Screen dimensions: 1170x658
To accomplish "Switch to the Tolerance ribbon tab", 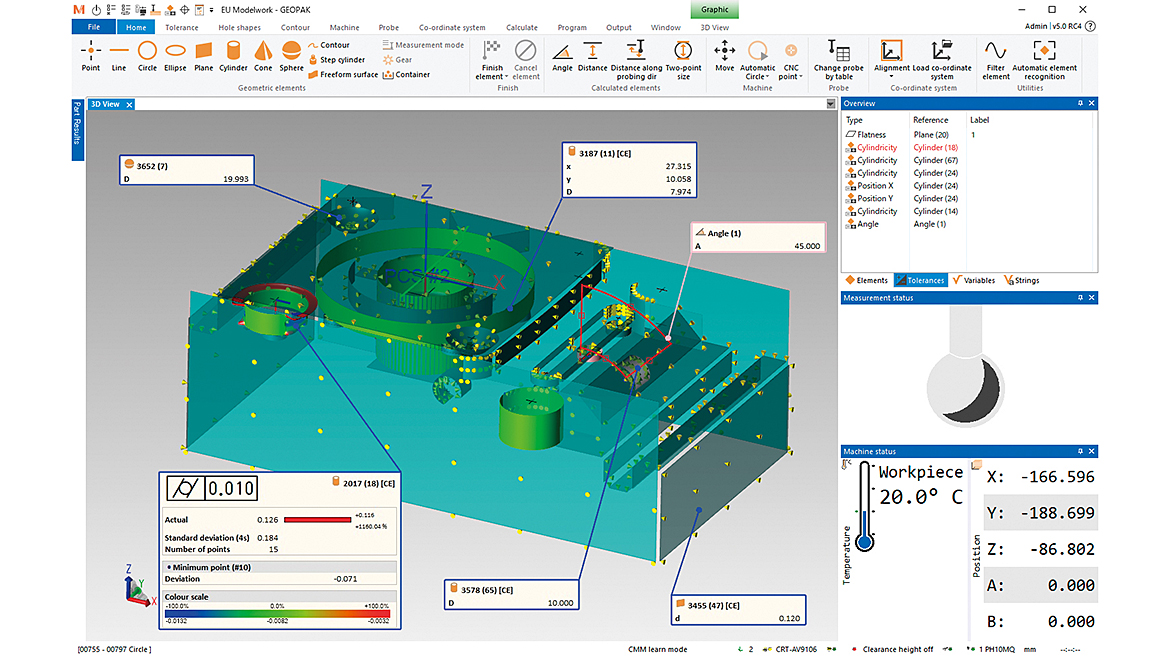I will click(181, 28).
